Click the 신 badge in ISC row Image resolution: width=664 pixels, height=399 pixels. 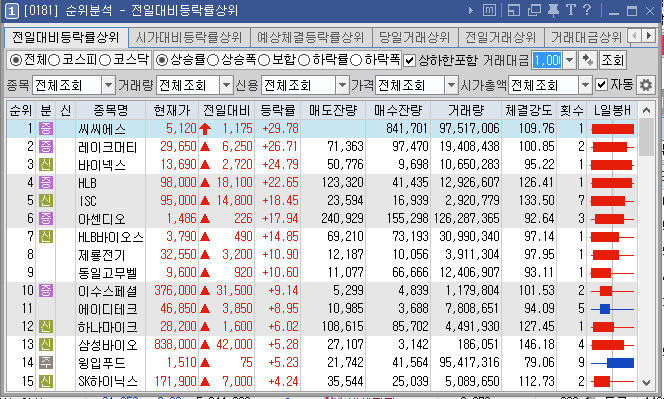click(46, 200)
